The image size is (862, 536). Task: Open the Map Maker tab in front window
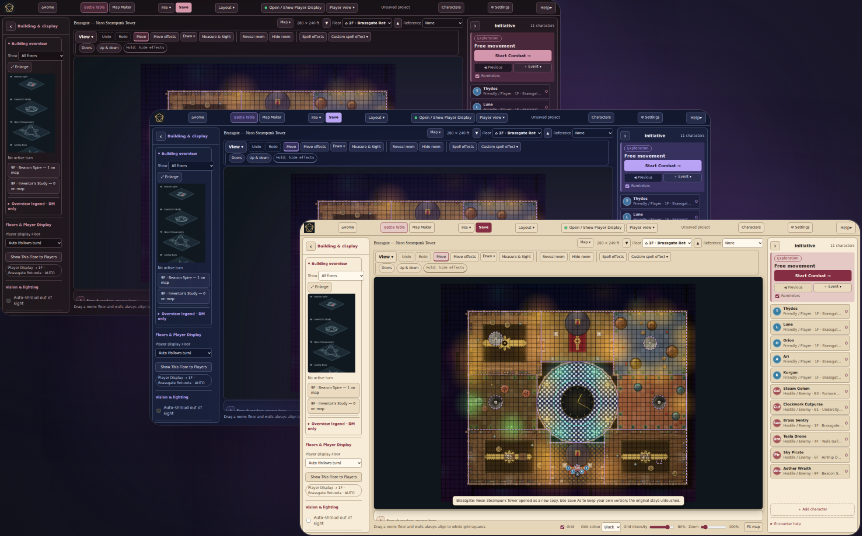[422, 228]
